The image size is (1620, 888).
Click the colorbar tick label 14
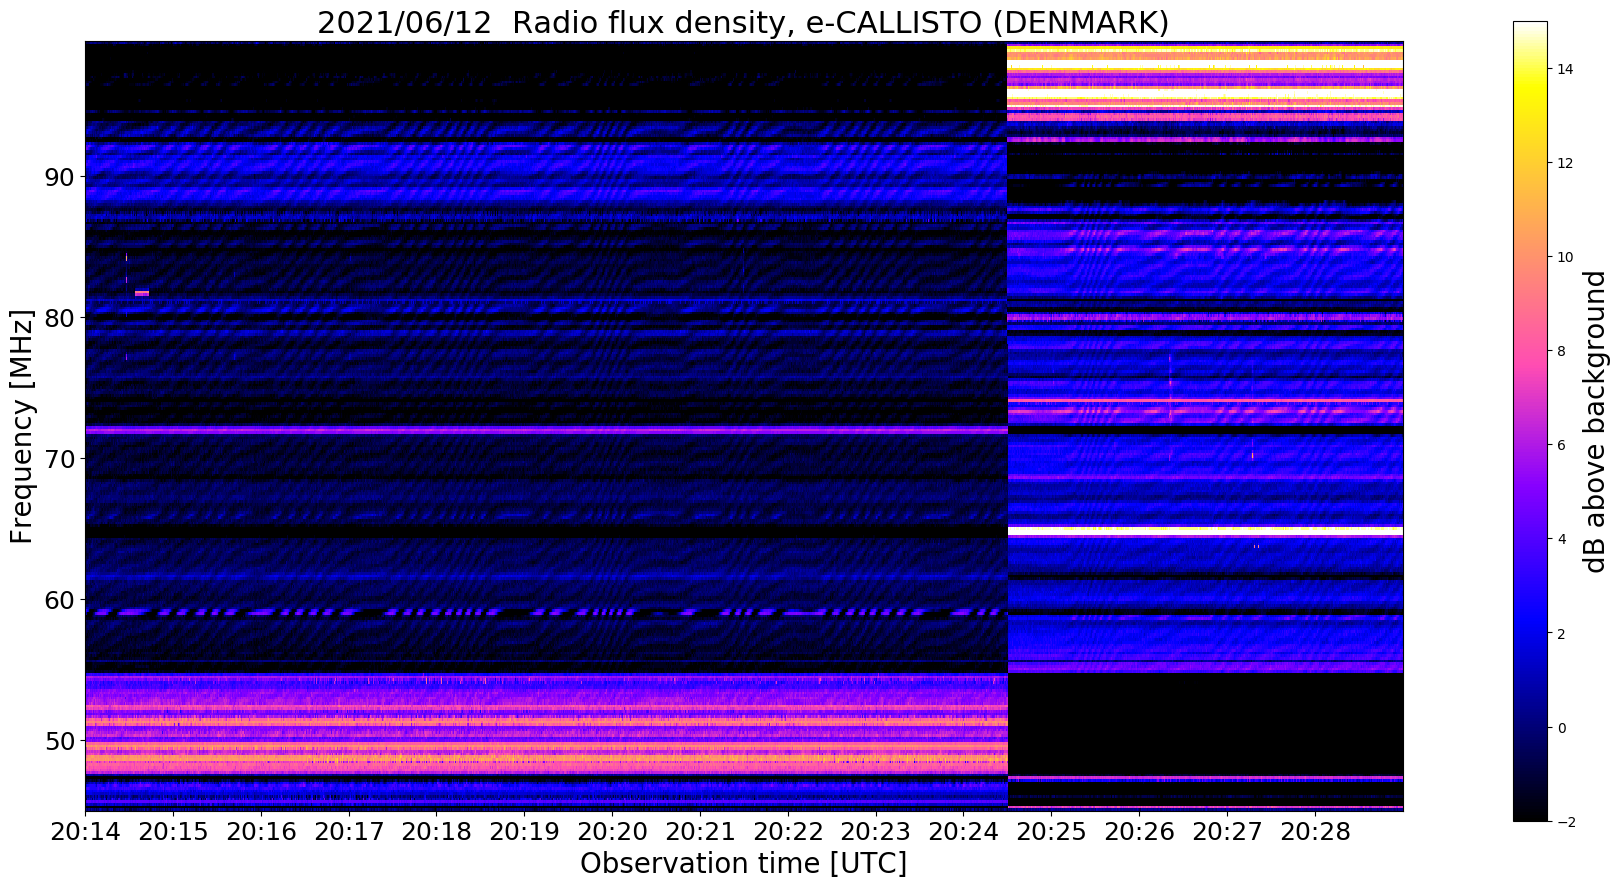[x=1565, y=69]
